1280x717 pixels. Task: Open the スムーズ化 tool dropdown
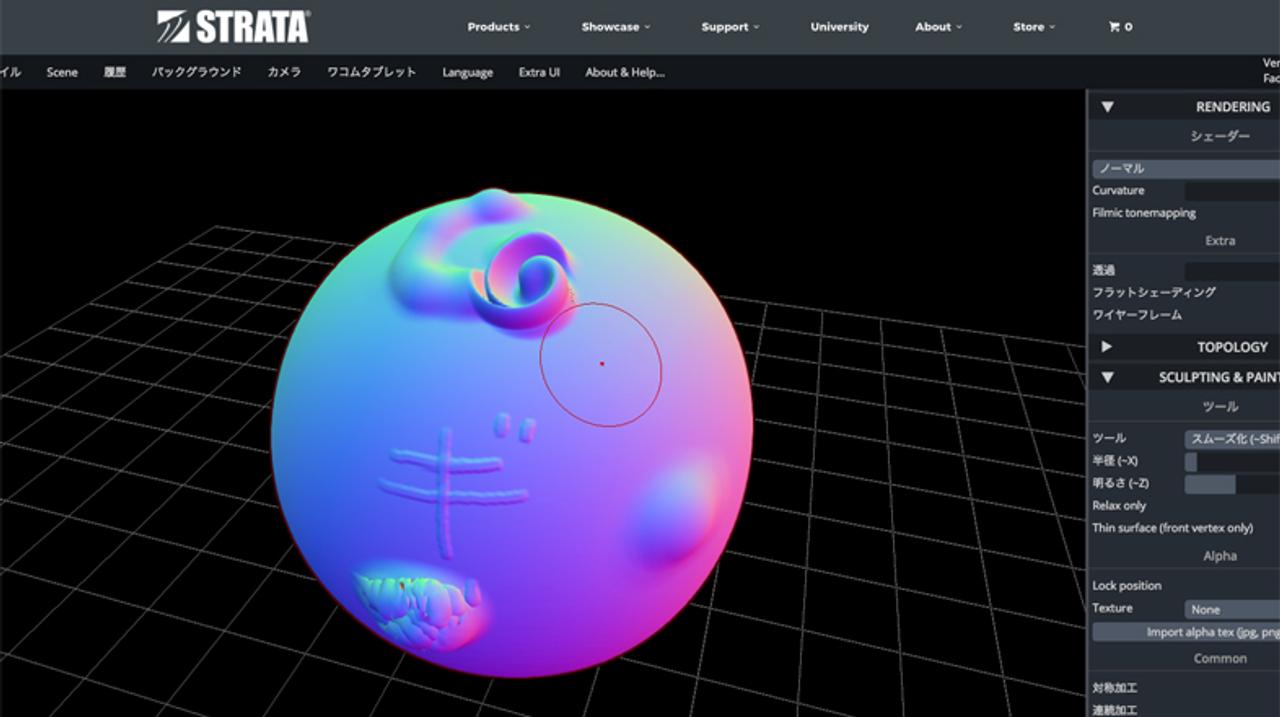1232,438
